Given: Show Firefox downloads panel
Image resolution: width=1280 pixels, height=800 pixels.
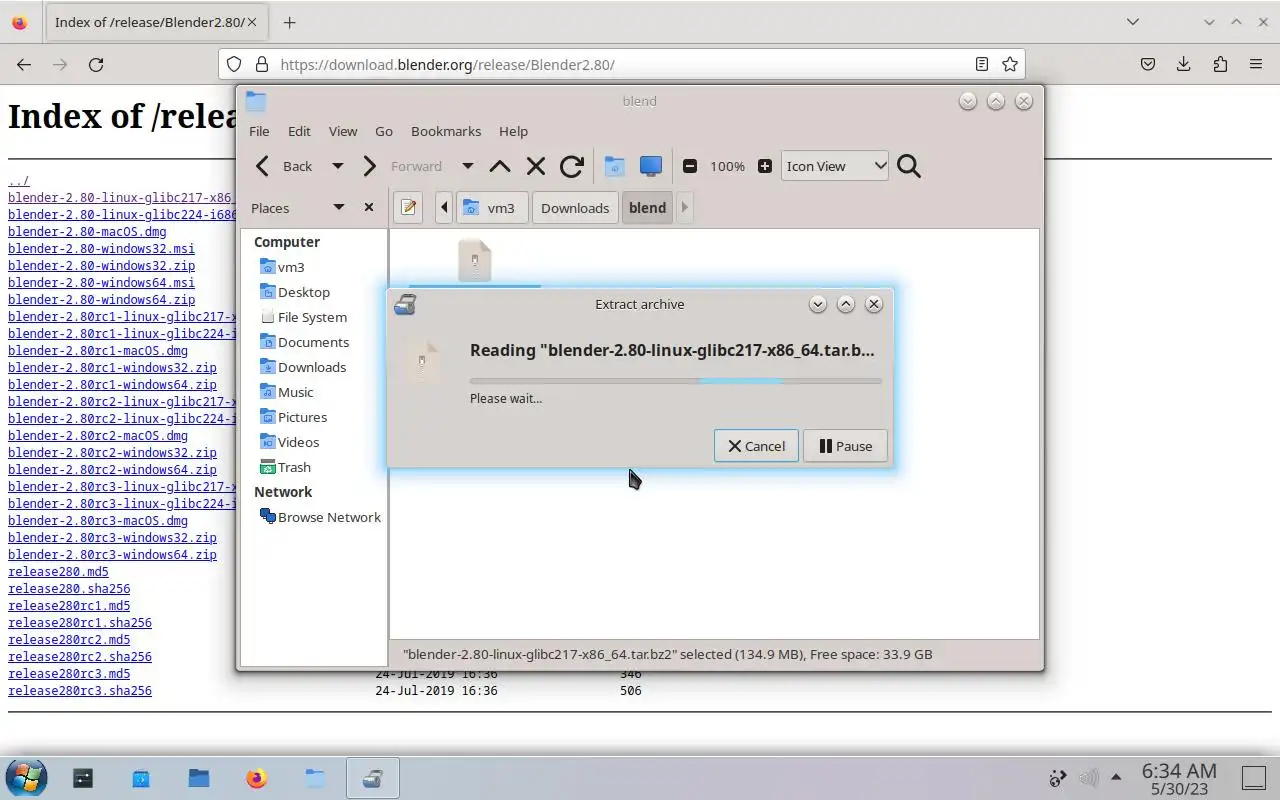Looking at the screenshot, I should 1183,64.
